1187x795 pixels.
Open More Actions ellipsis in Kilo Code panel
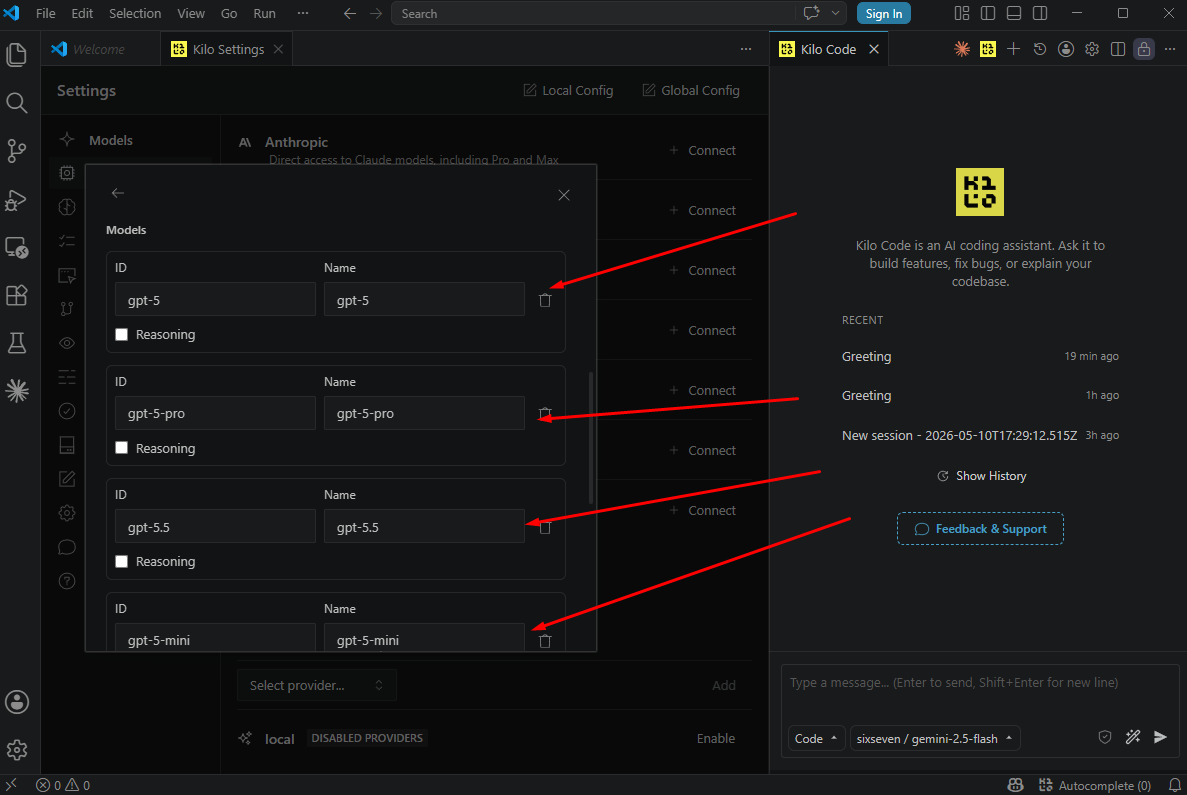click(1170, 49)
